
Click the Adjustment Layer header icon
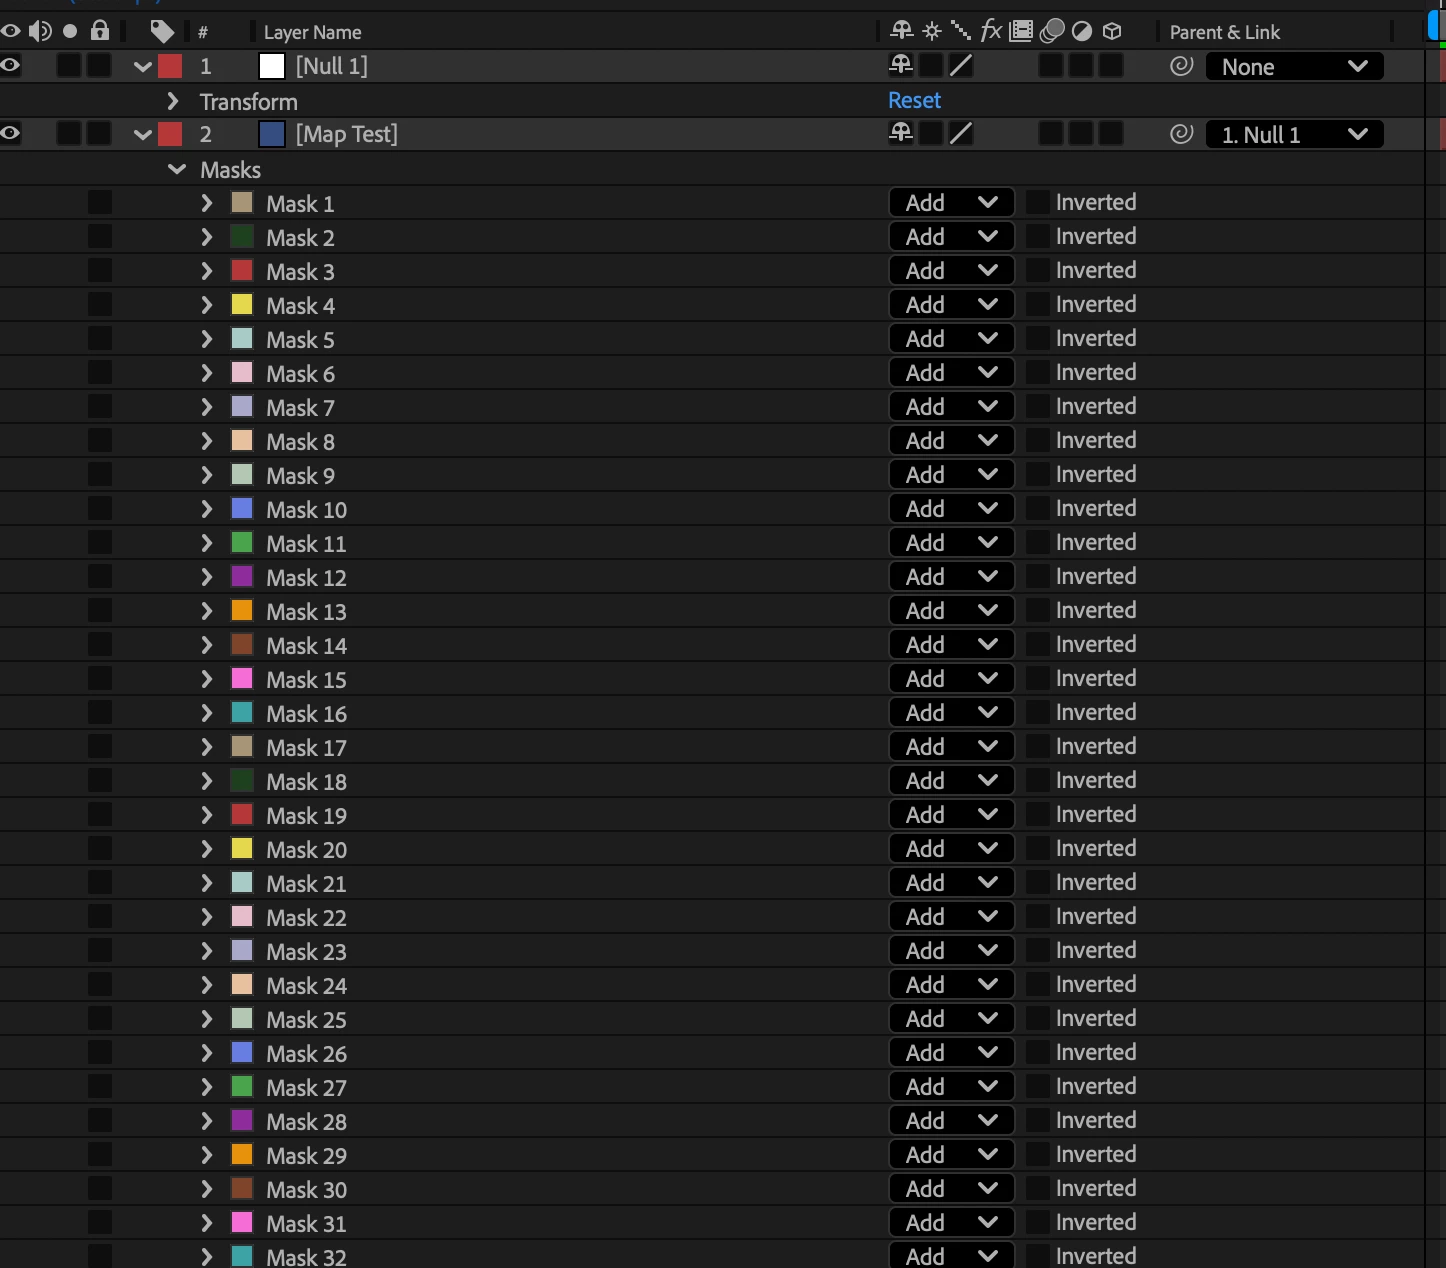click(x=1082, y=32)
